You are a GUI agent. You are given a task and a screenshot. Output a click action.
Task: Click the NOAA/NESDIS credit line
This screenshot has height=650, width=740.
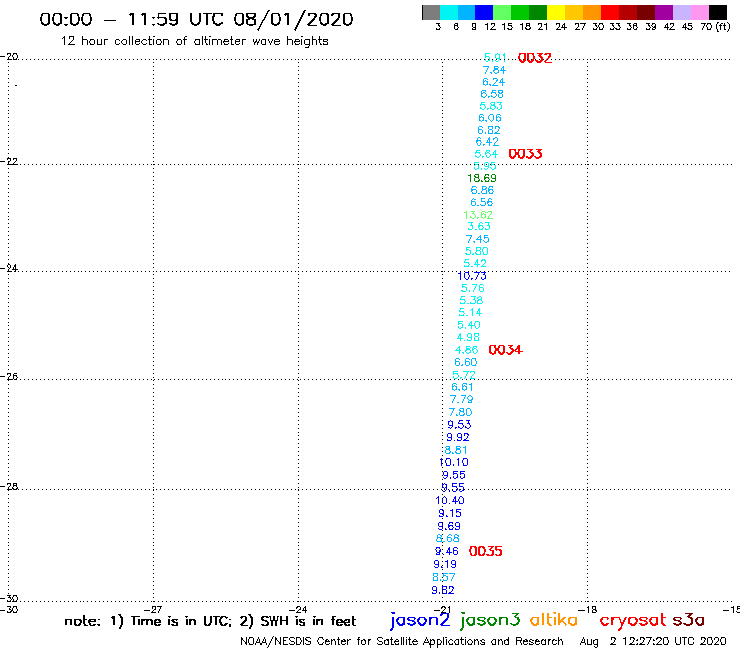click(402, 641)
